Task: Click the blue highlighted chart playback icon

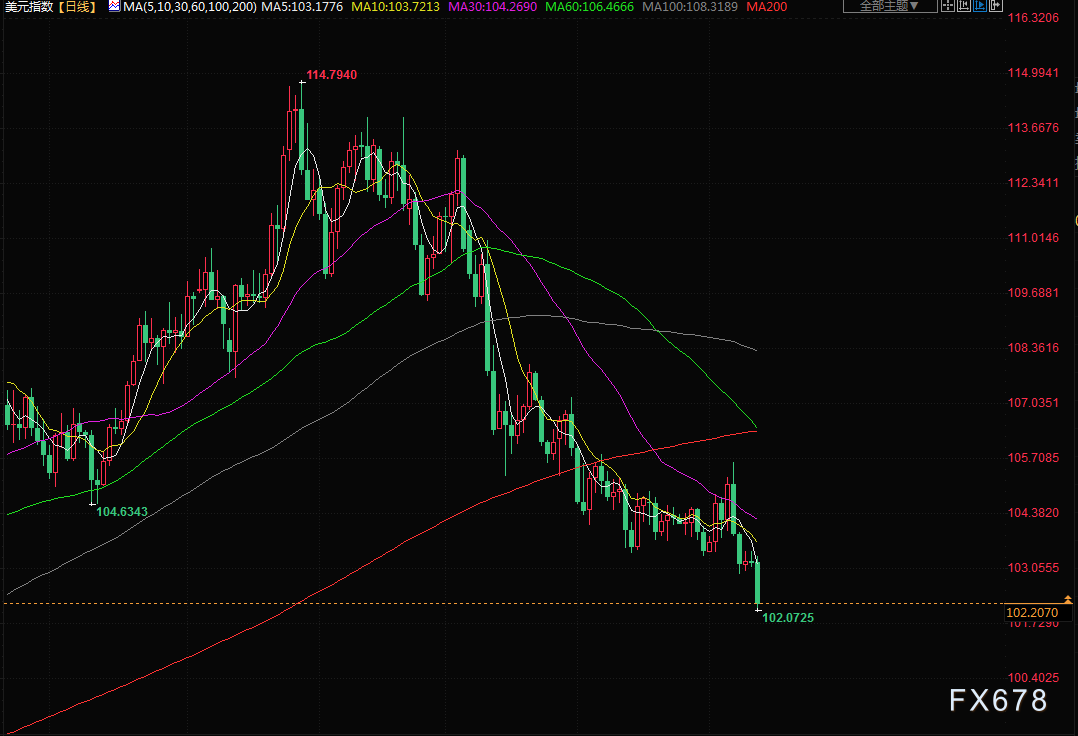Action: [980, 5]
